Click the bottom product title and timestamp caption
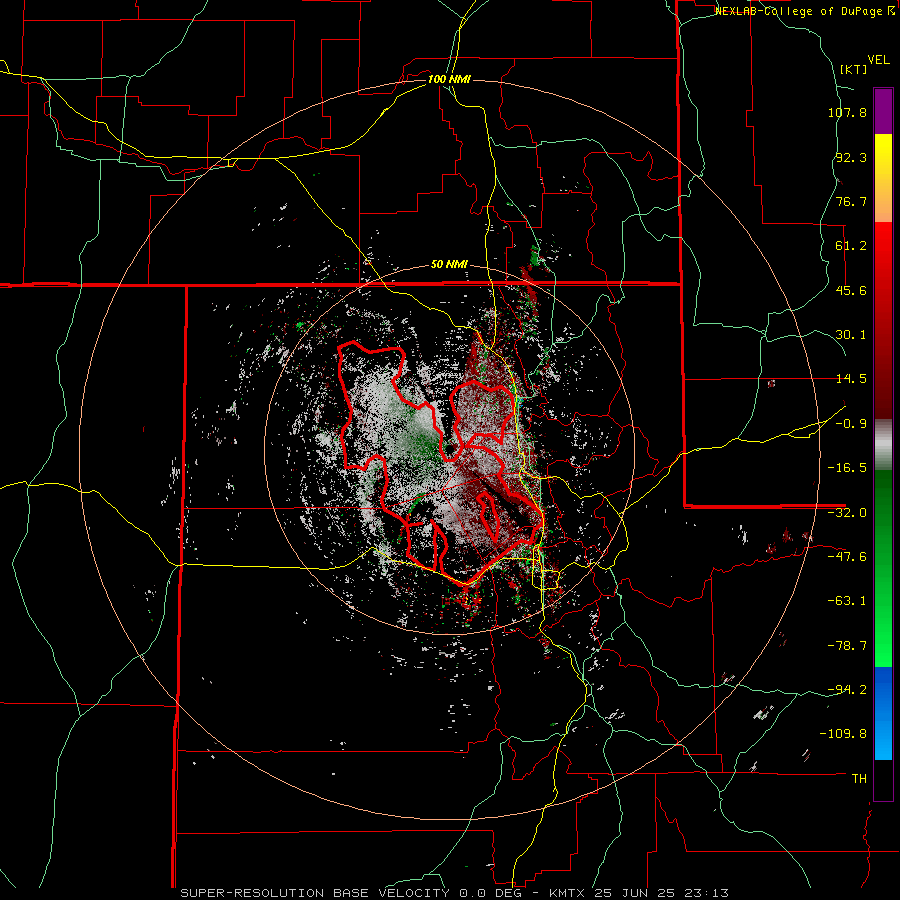This screenshot has height=900, width=900. pos(455,893)
